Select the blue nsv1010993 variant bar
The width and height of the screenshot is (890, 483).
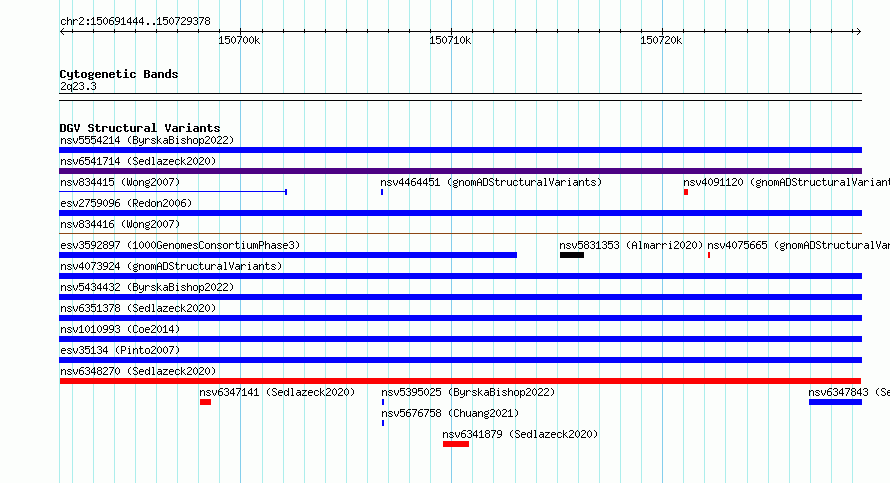(460, 339)
